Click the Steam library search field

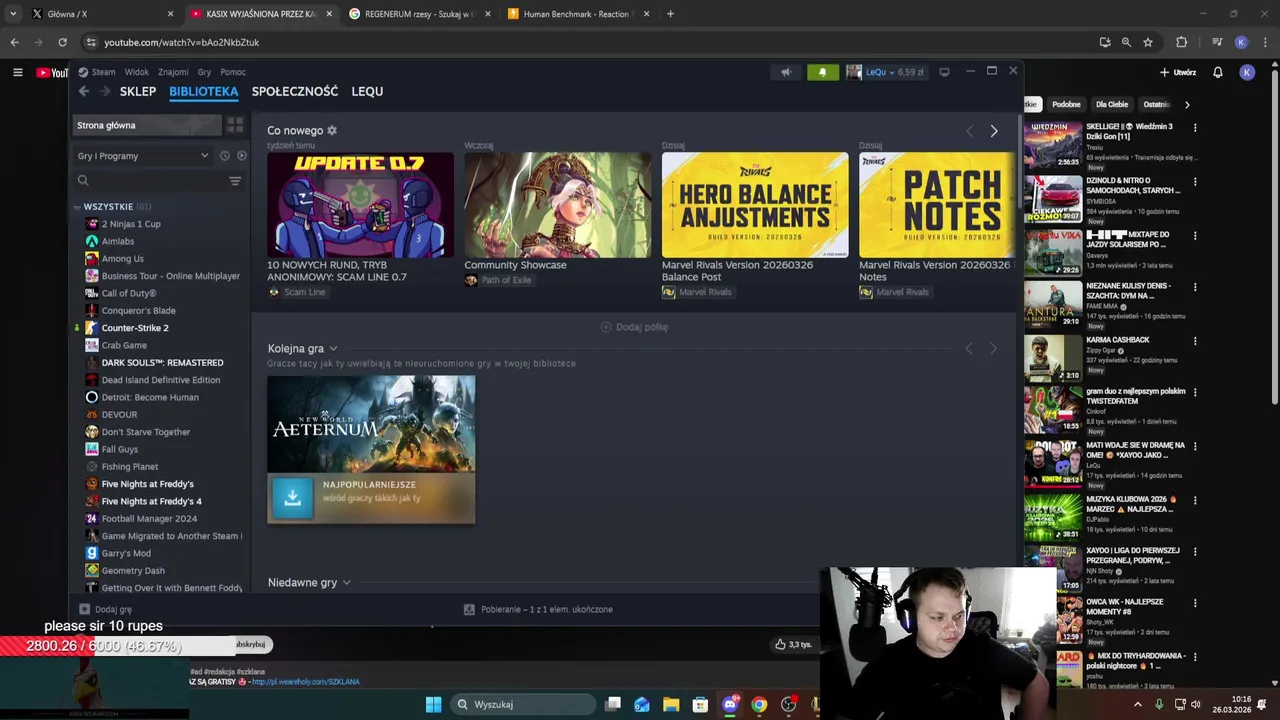tap(150, 181)
